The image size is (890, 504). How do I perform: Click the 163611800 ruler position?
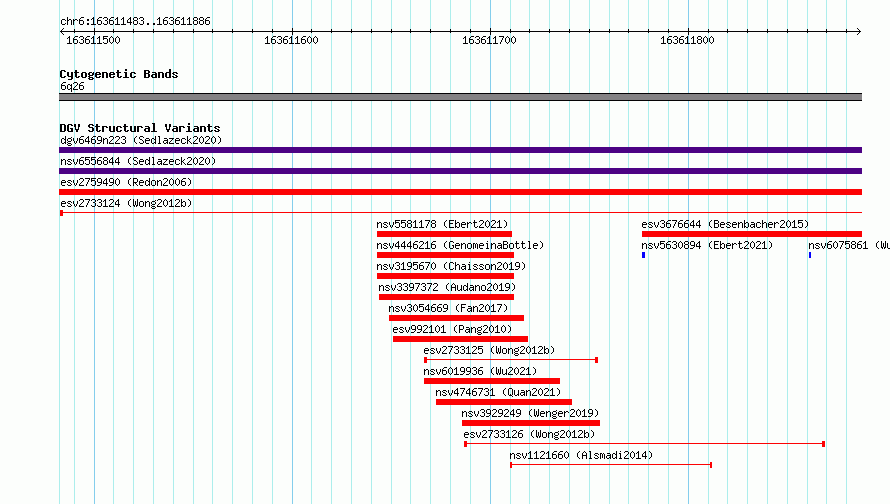coord(687,40)
